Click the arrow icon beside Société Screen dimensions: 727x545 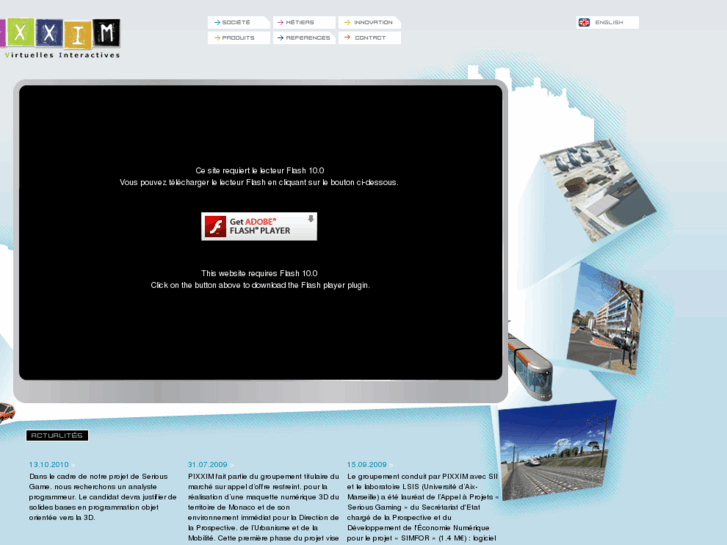[x=217, y=22]
